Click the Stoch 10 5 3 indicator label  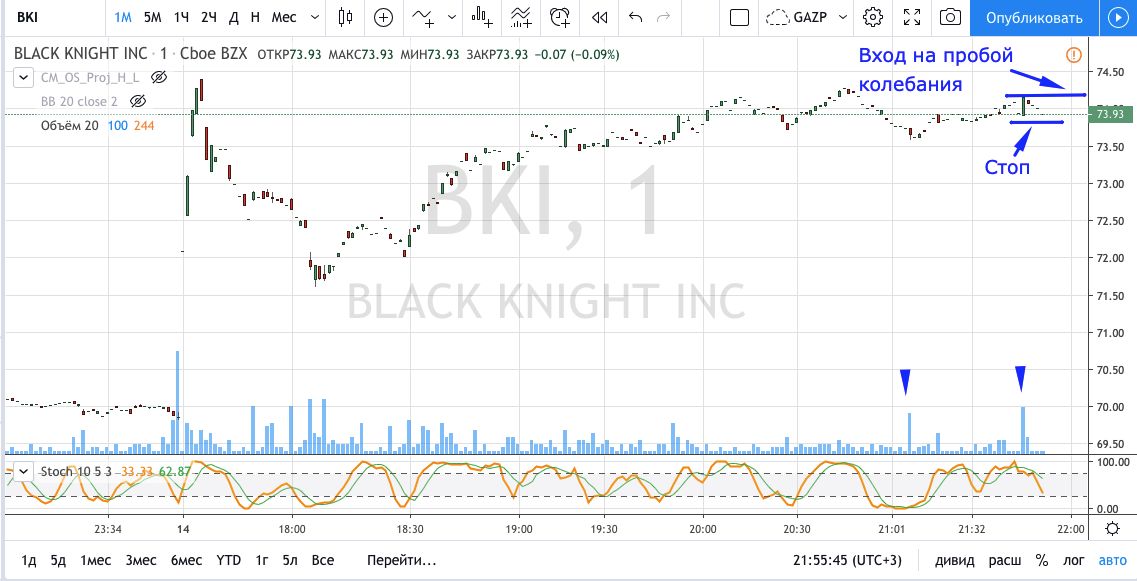78,471
